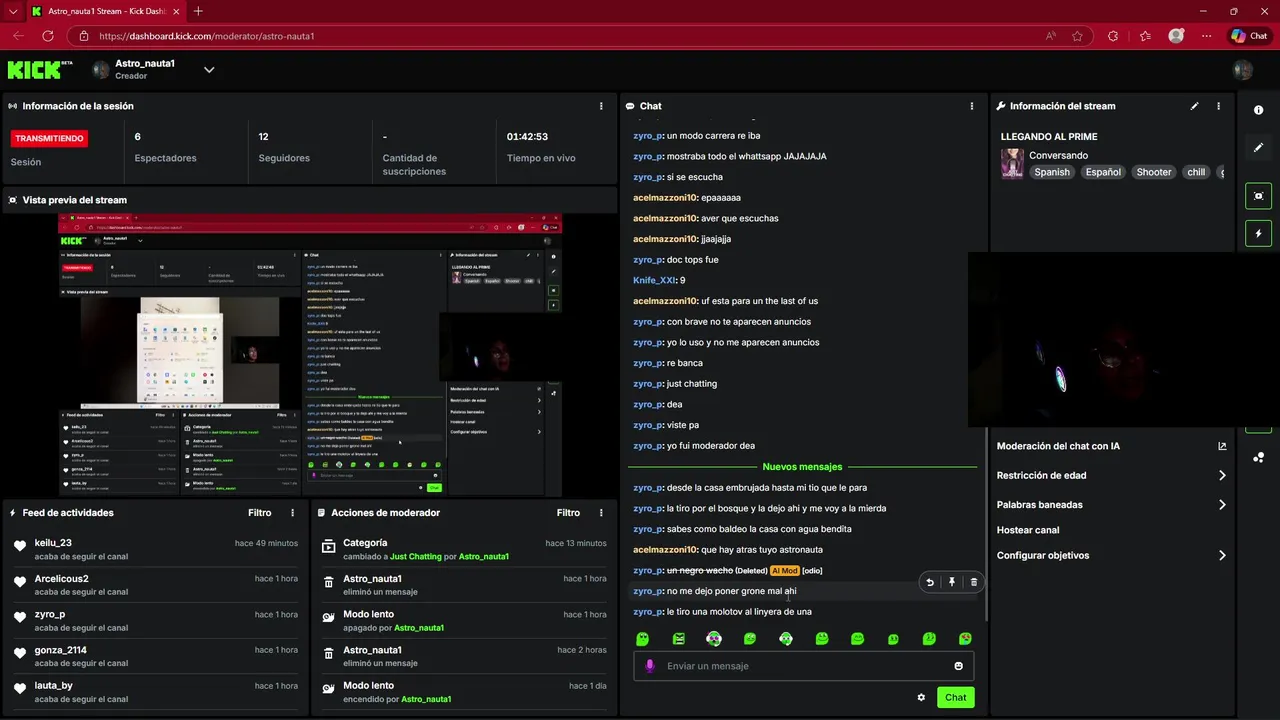
Task: Click the stream preview video thumbnail
Action: tap(309, 354)
